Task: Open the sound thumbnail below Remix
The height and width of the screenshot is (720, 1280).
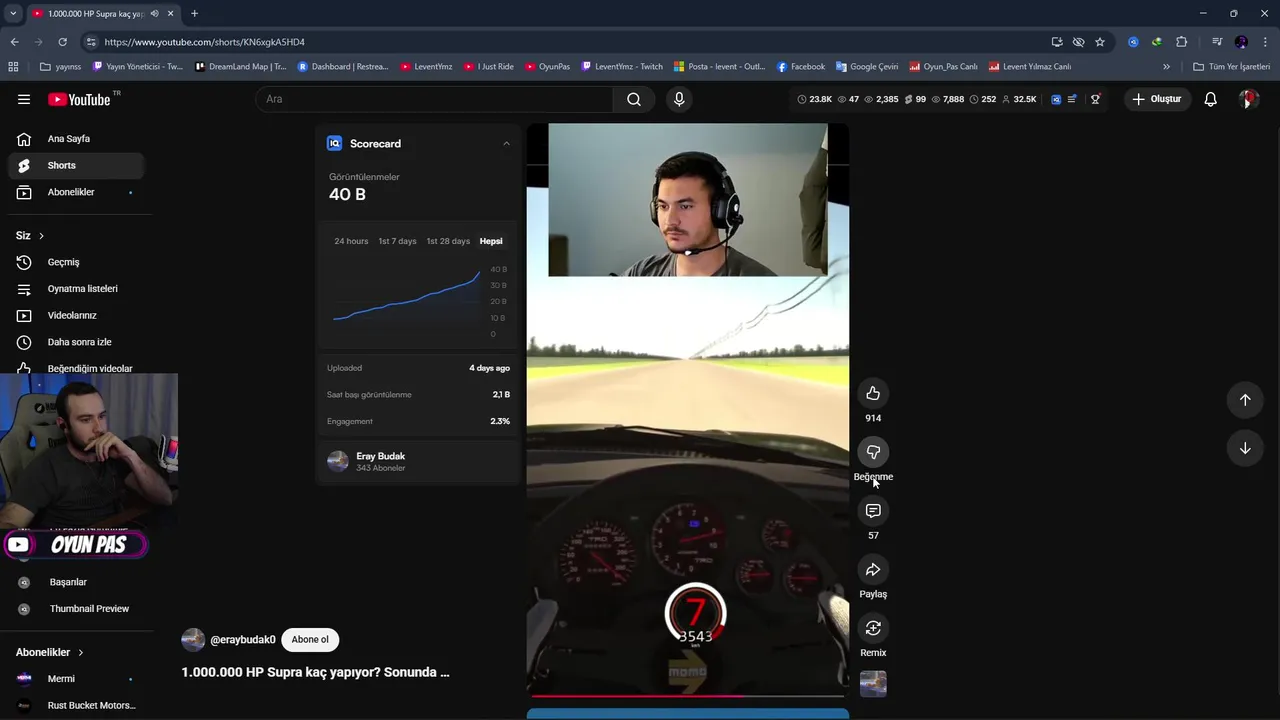Action: point(873,684)
